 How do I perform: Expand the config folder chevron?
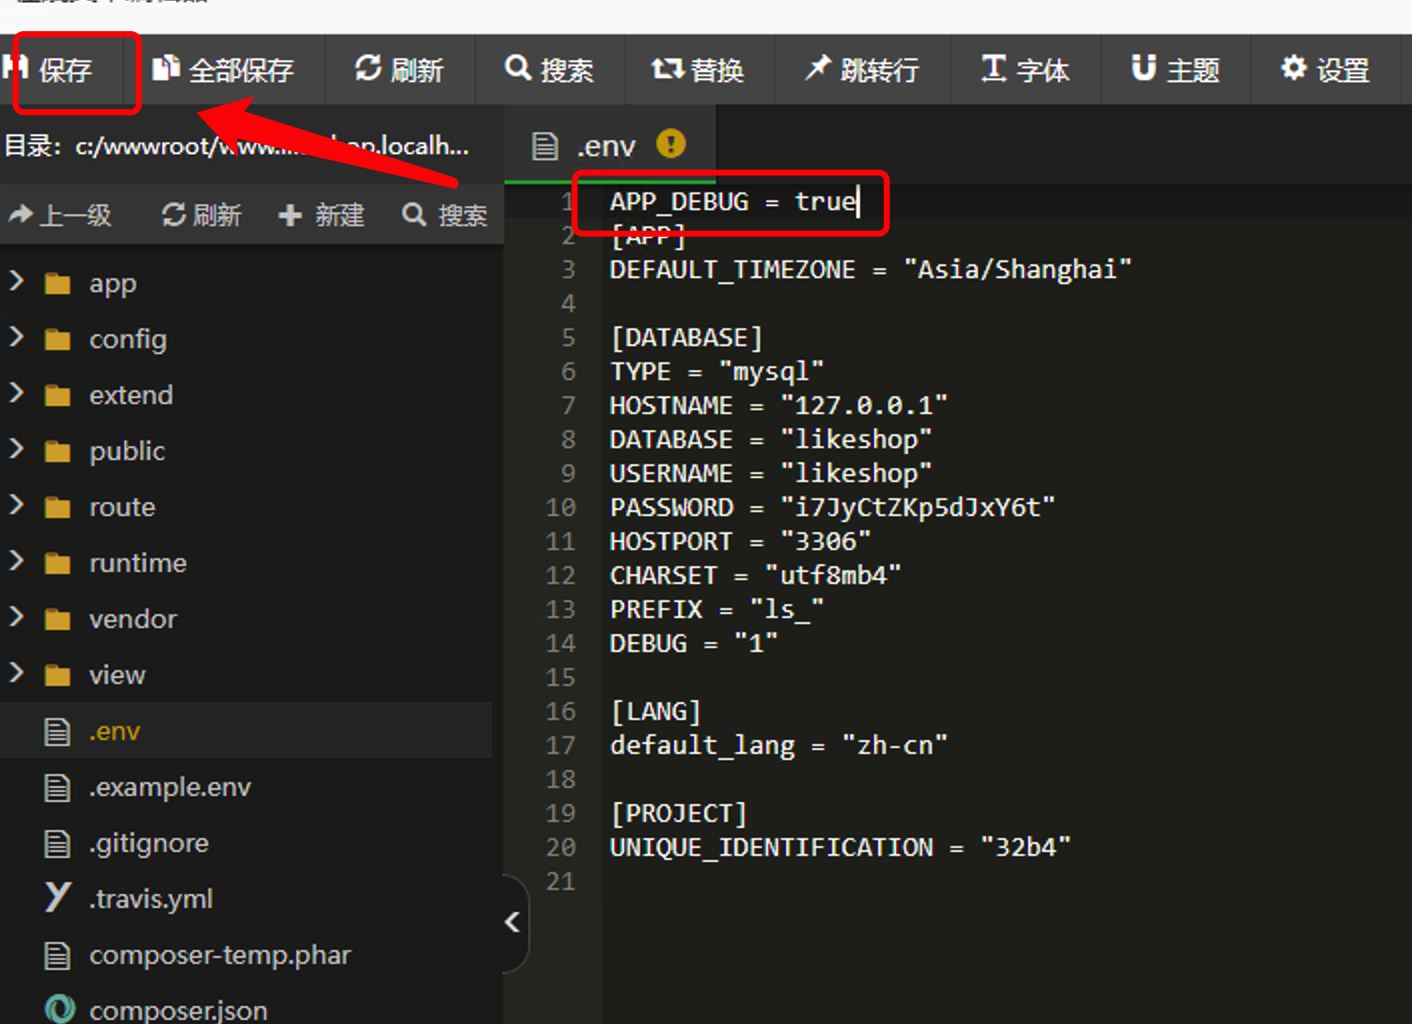tap(16, 338)
